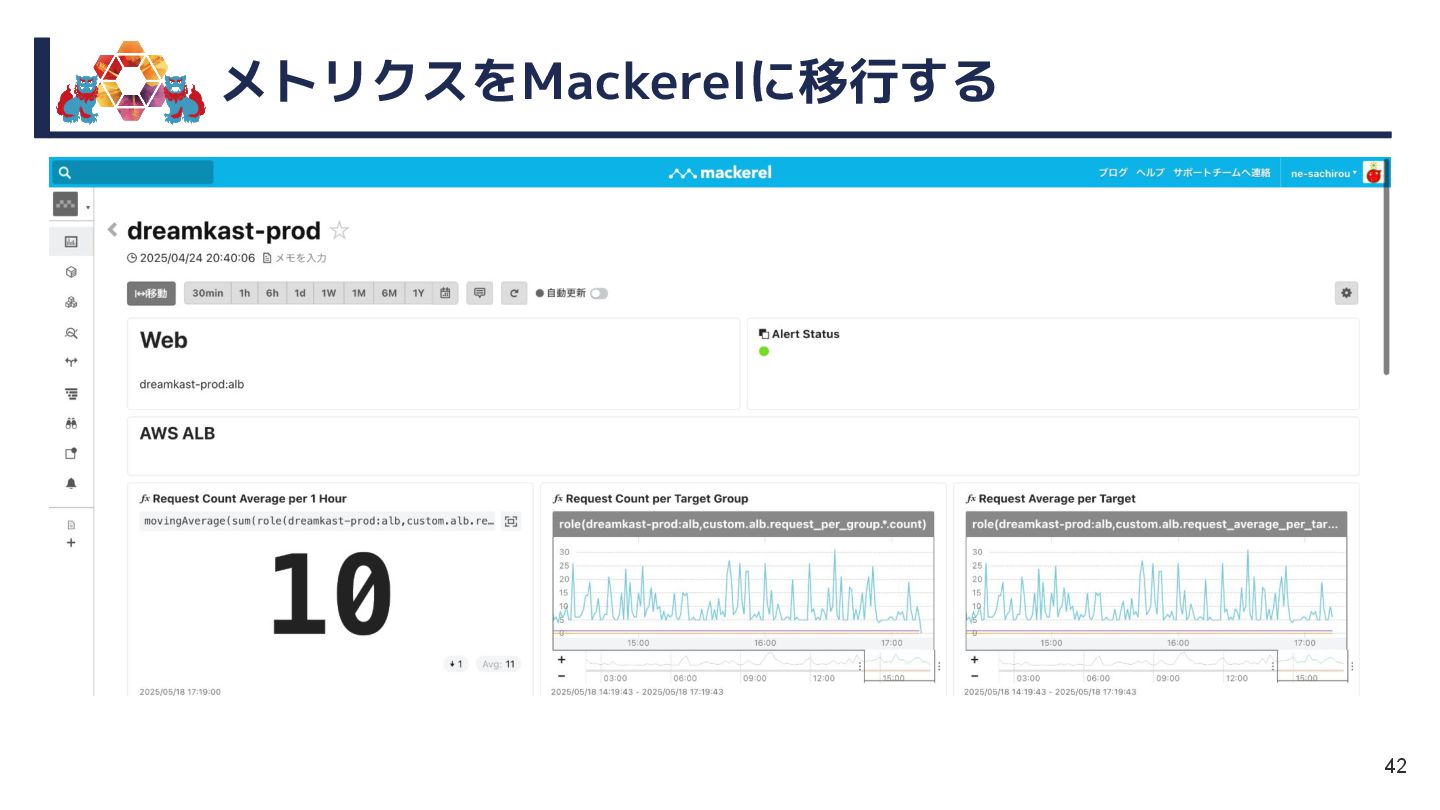Open the ブログ link
Viewport: 1440px width, 810px height.
(x=1113, y=173)
